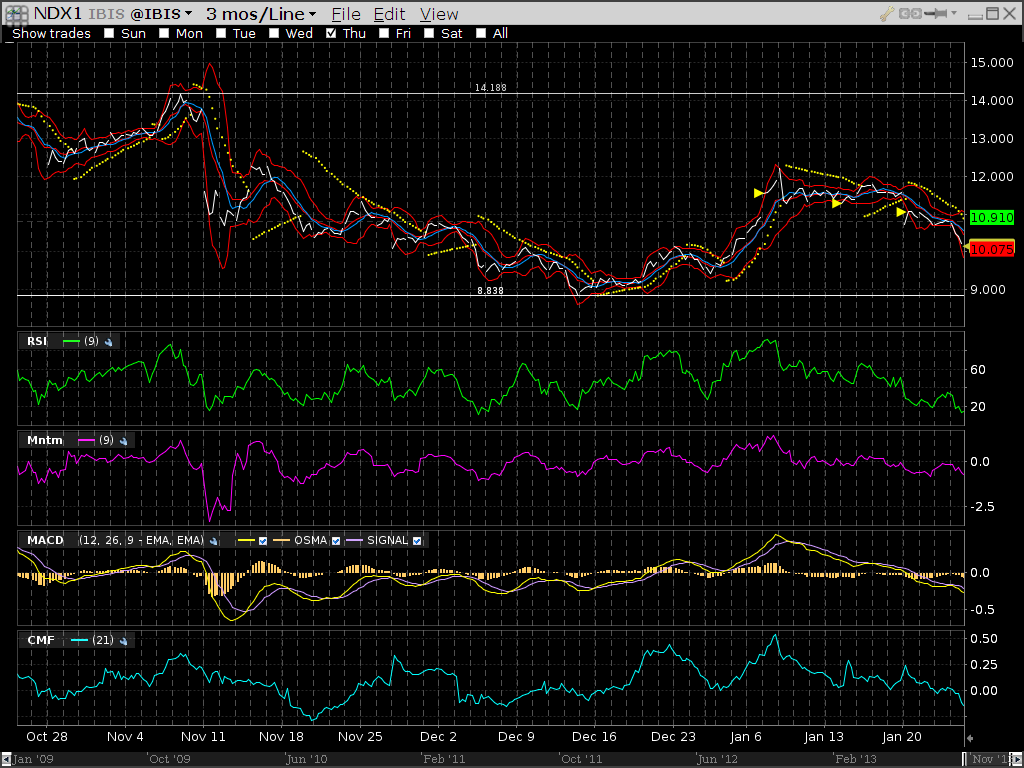Click the Mntm settings wrench icon

(x=123, y=441)
